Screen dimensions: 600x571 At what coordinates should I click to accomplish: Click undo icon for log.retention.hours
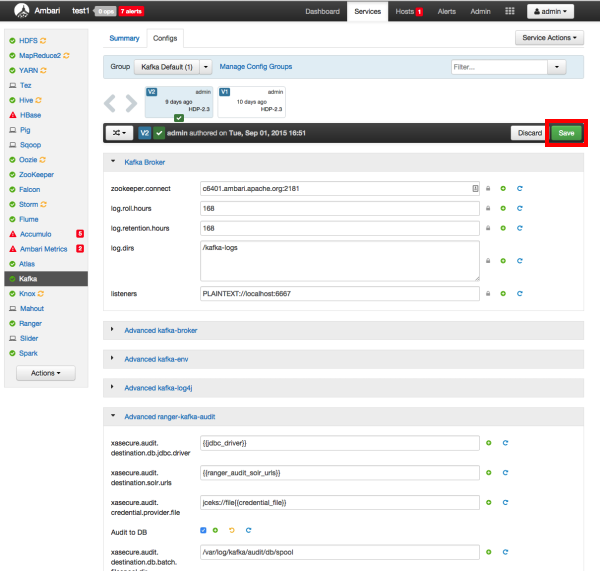pos(520,228)
